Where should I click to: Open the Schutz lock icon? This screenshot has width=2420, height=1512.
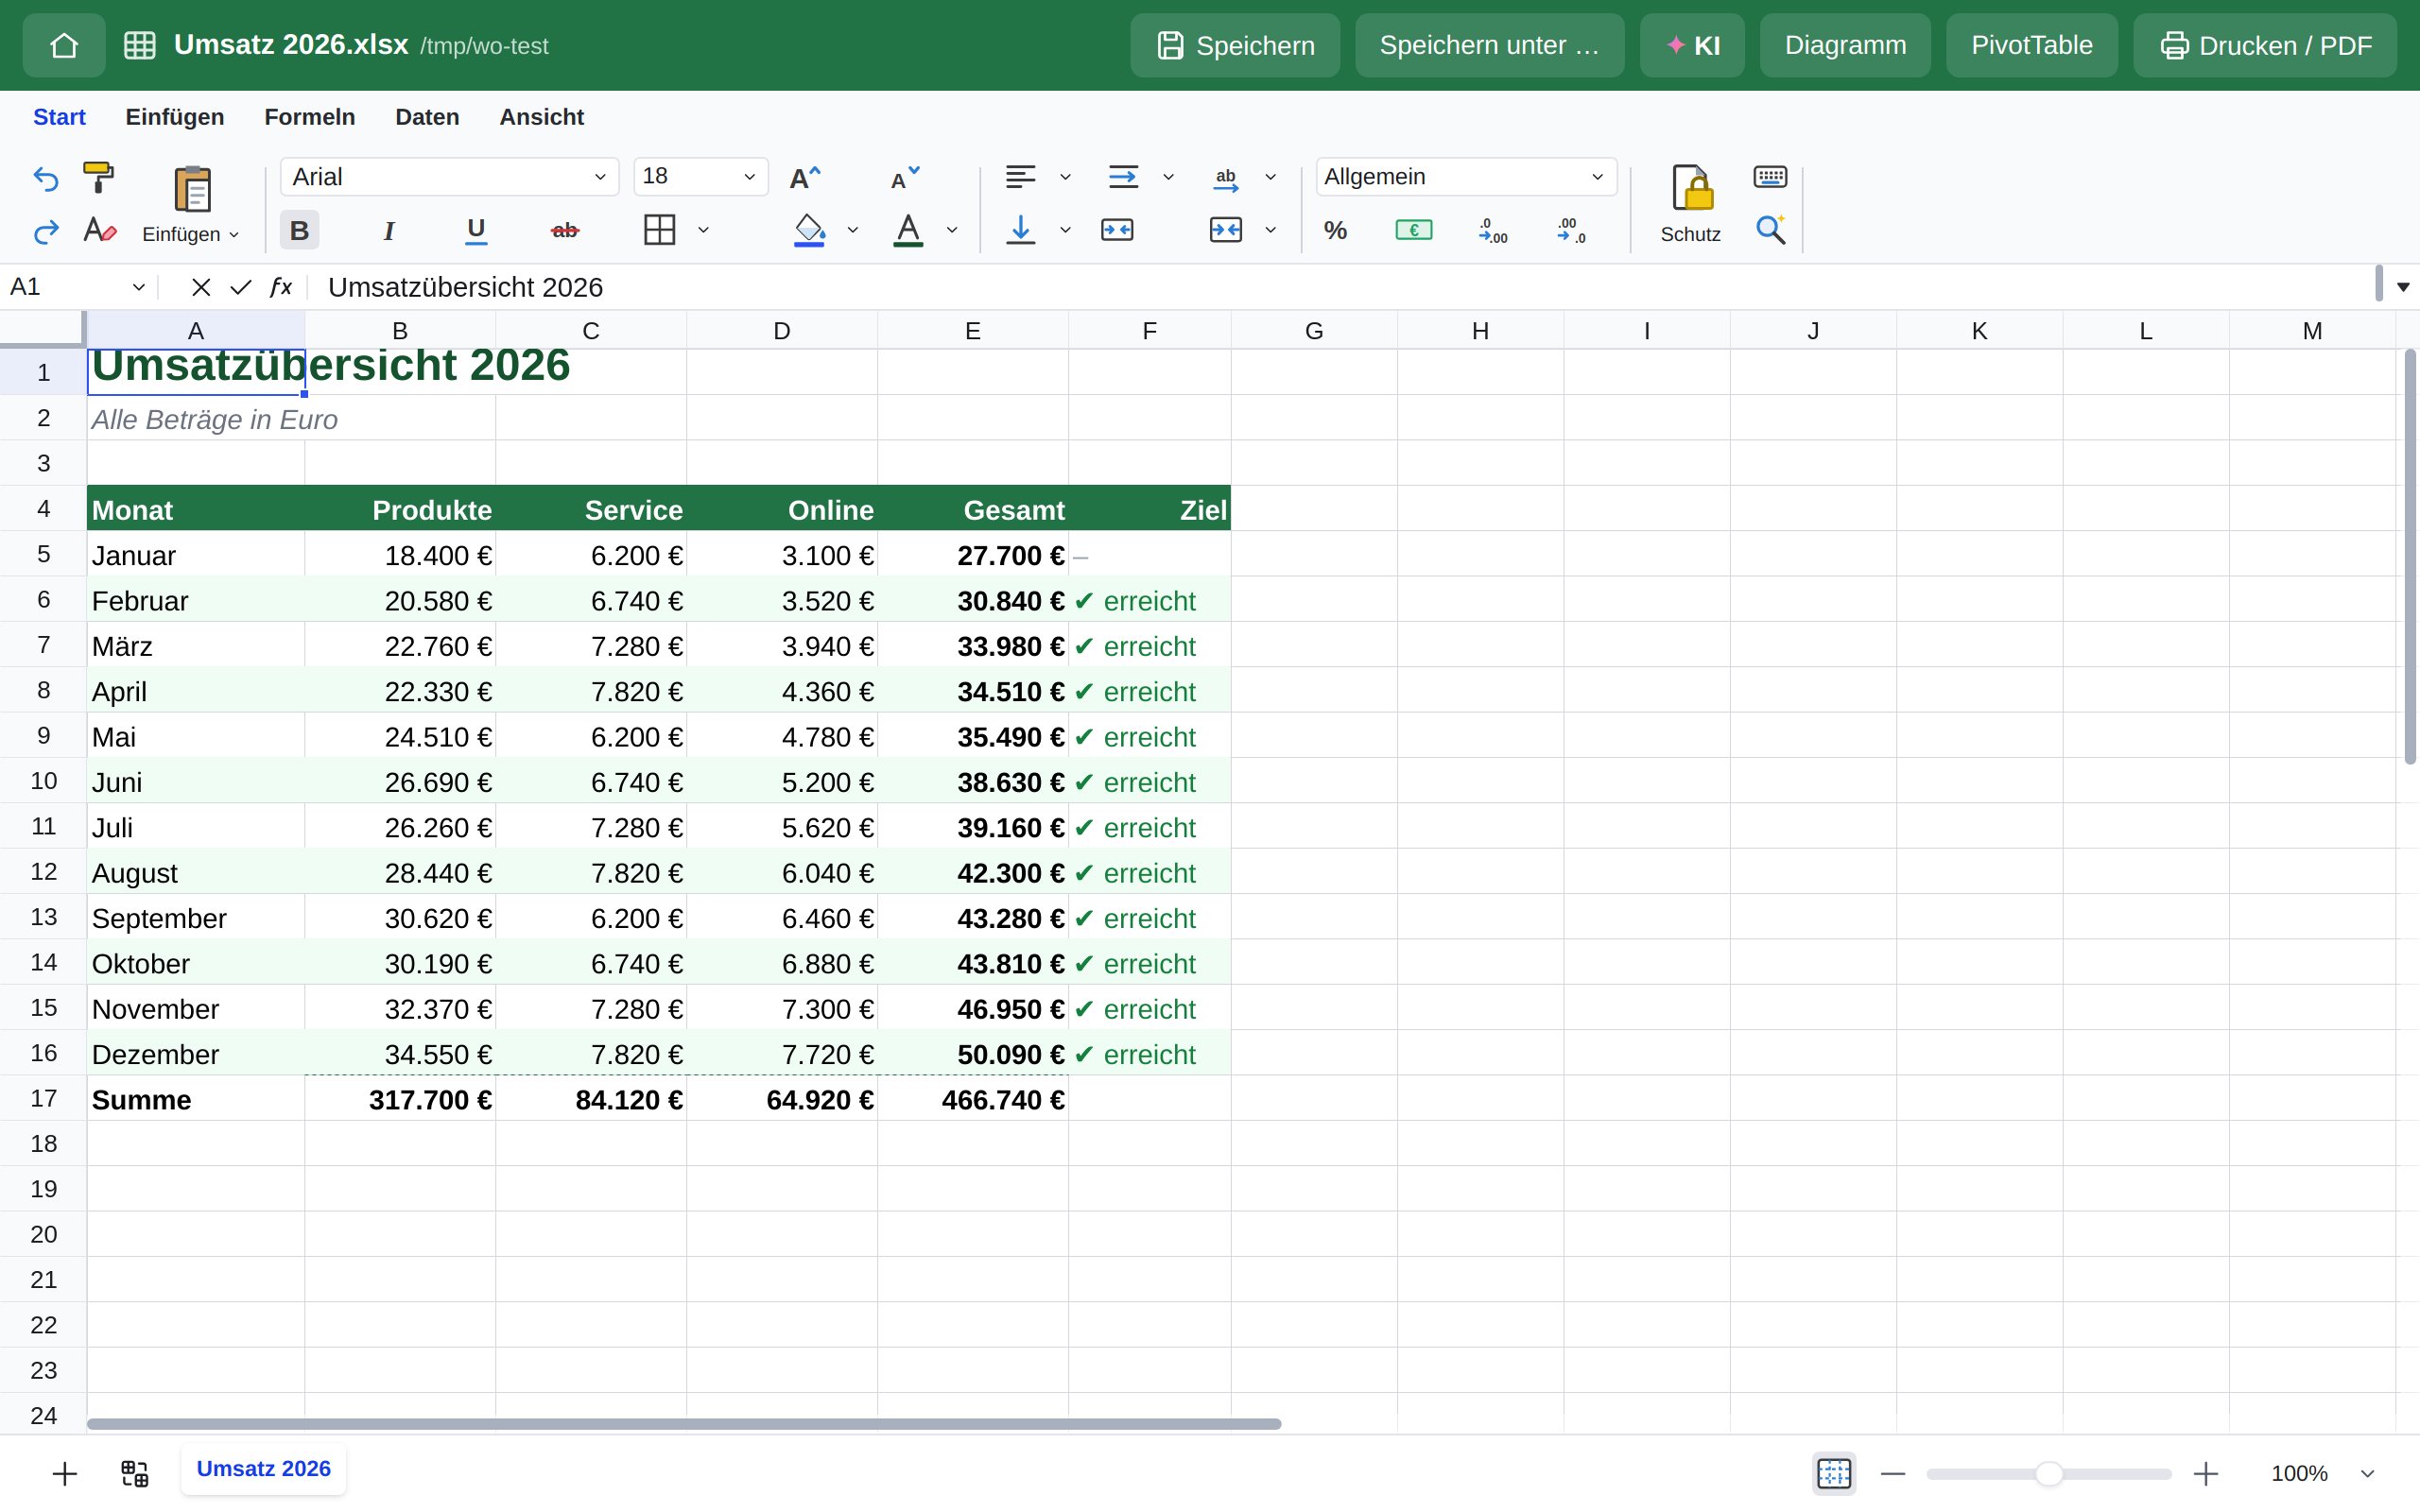point(1691,188)
